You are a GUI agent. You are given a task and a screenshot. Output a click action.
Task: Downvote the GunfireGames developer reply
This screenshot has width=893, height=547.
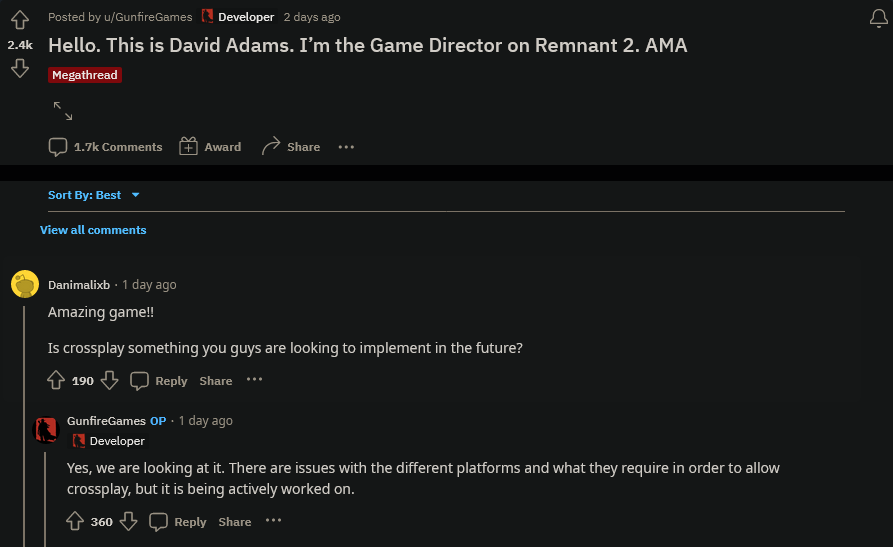point(128,521)
